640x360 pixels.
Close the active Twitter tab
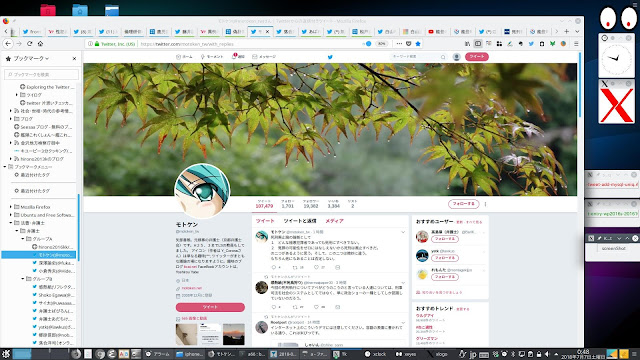pyautogui.click(x=267, y=31)
